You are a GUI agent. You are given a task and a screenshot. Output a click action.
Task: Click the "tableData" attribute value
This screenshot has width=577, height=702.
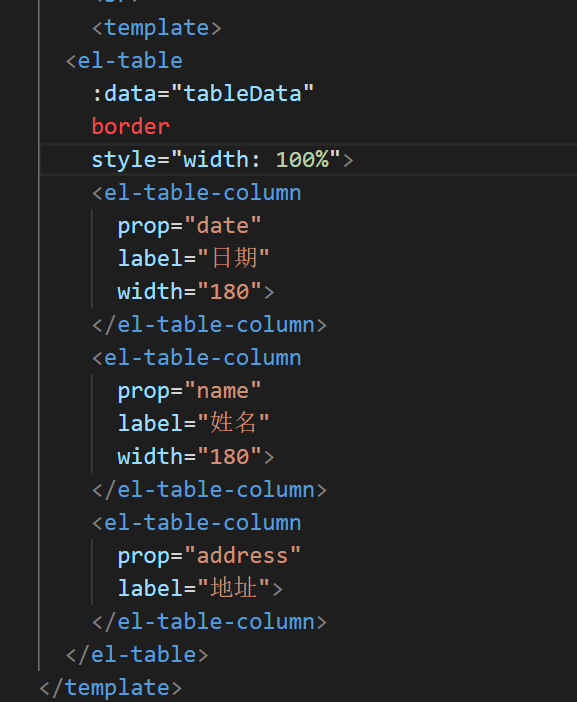click(x=242, y=94)
